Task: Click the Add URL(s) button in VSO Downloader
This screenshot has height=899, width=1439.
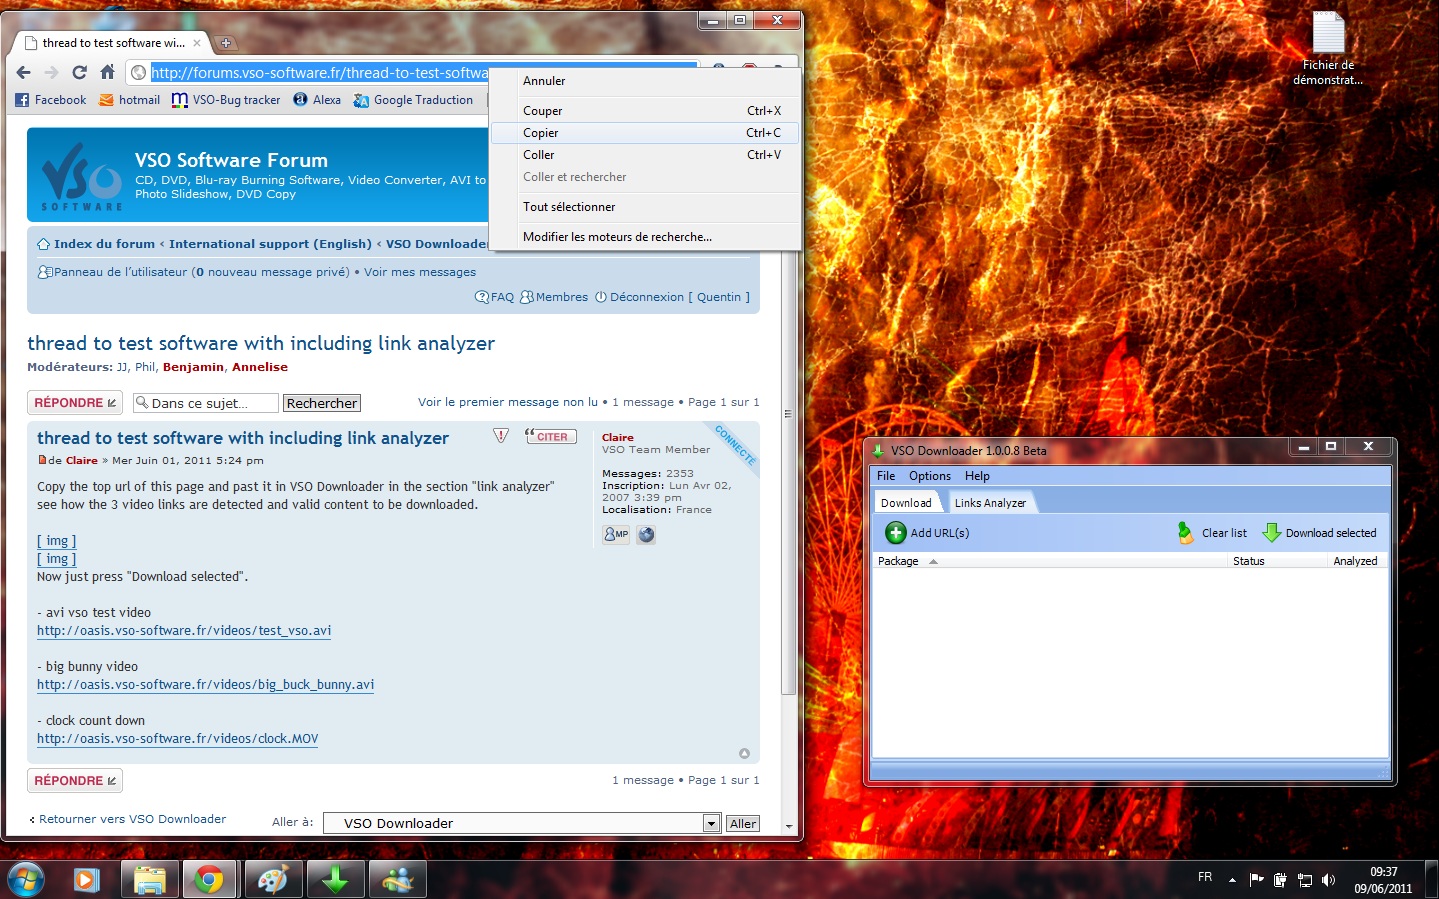Action: pyautogui.click(x=928, y=533)
